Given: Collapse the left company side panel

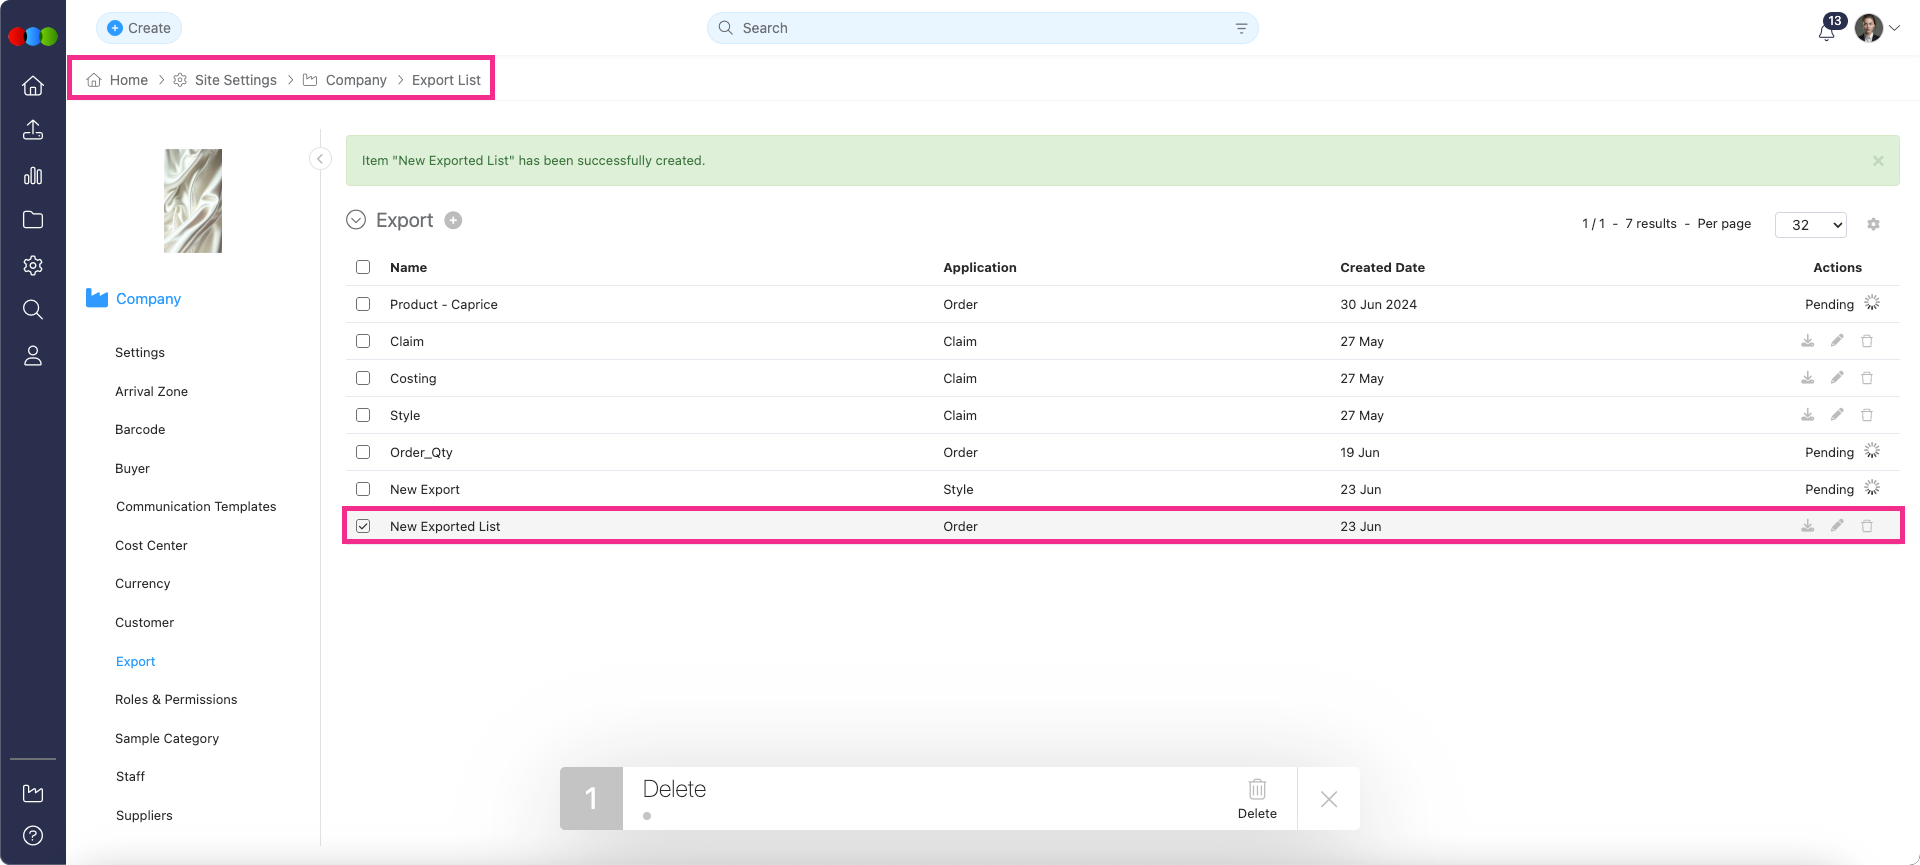Looking at the screenshot, I should 320,159.
